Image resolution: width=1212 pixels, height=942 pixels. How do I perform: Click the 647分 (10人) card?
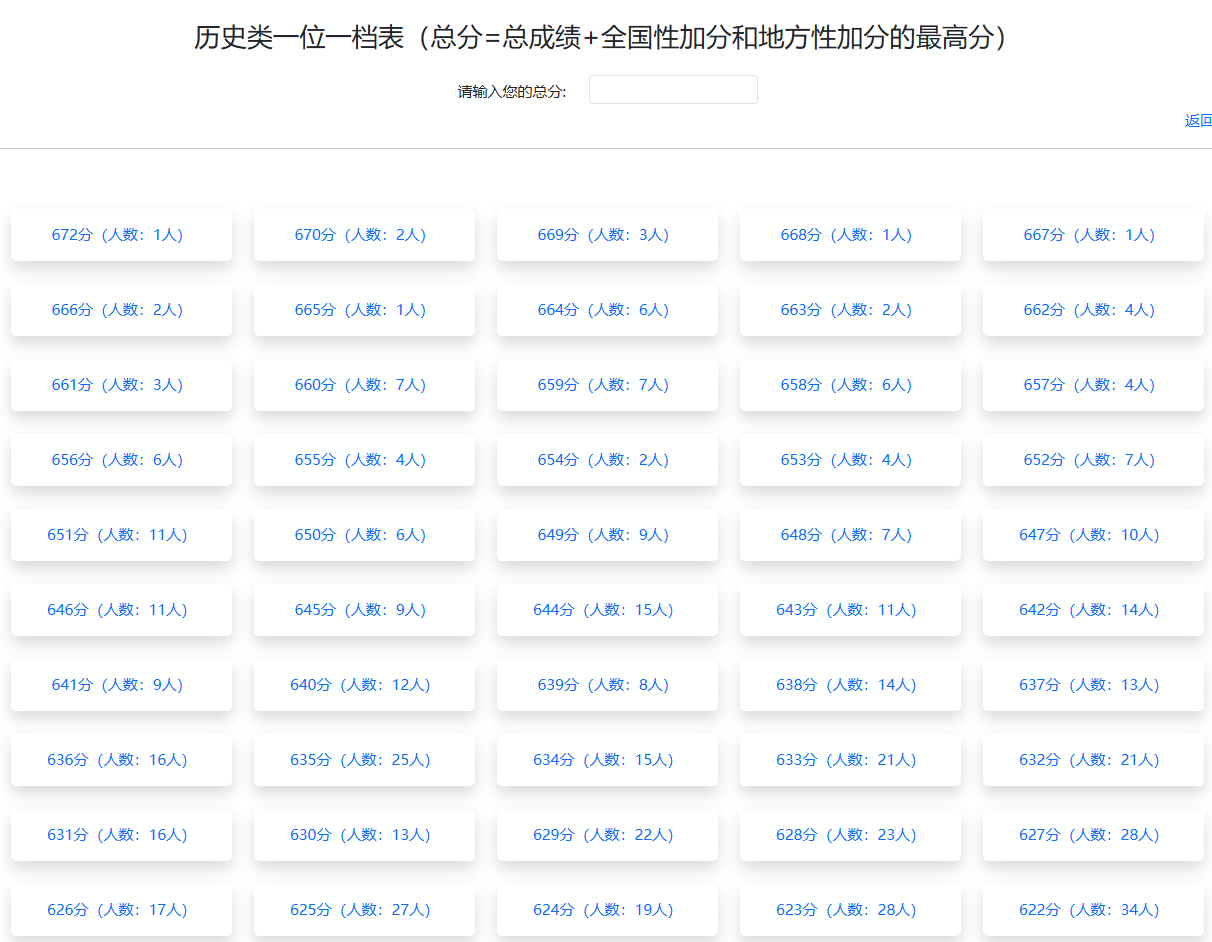[1093, 535]
